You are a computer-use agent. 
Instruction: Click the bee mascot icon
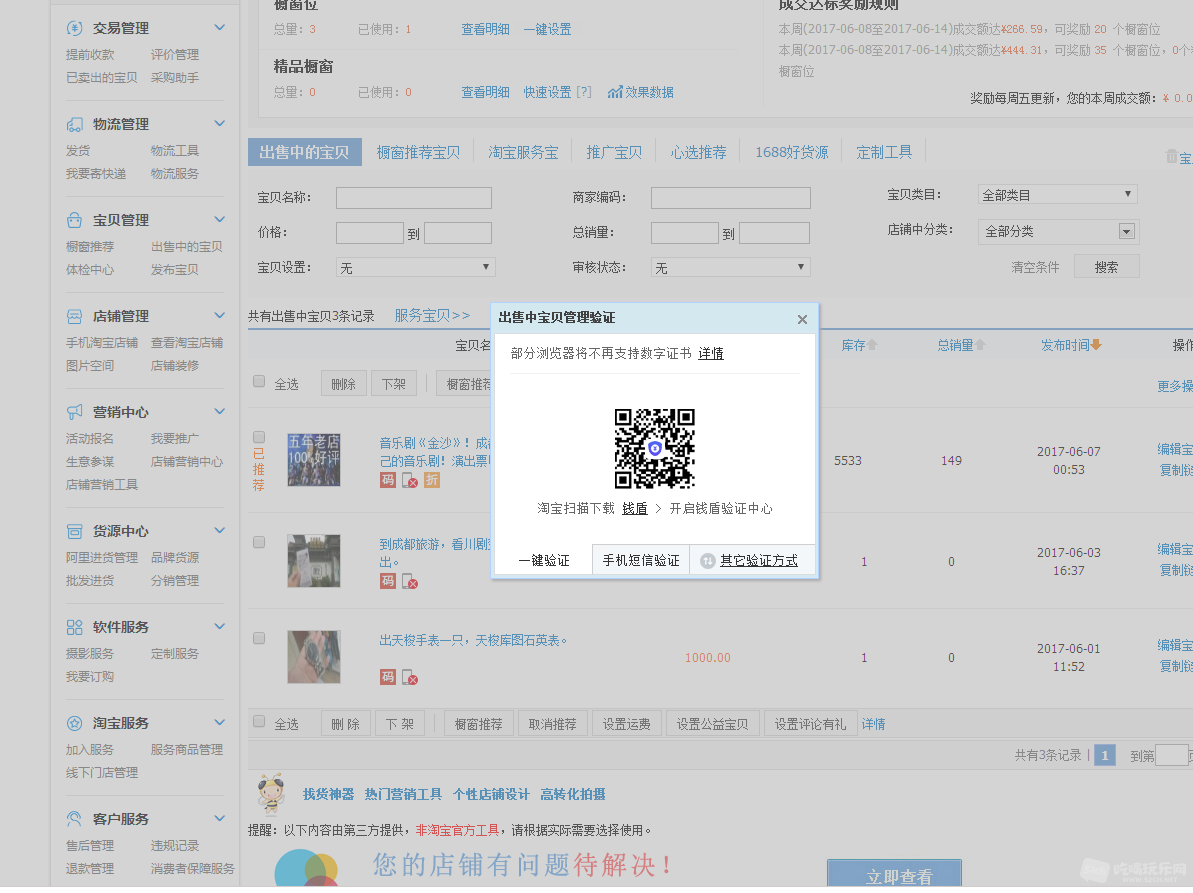pos(271,794)
